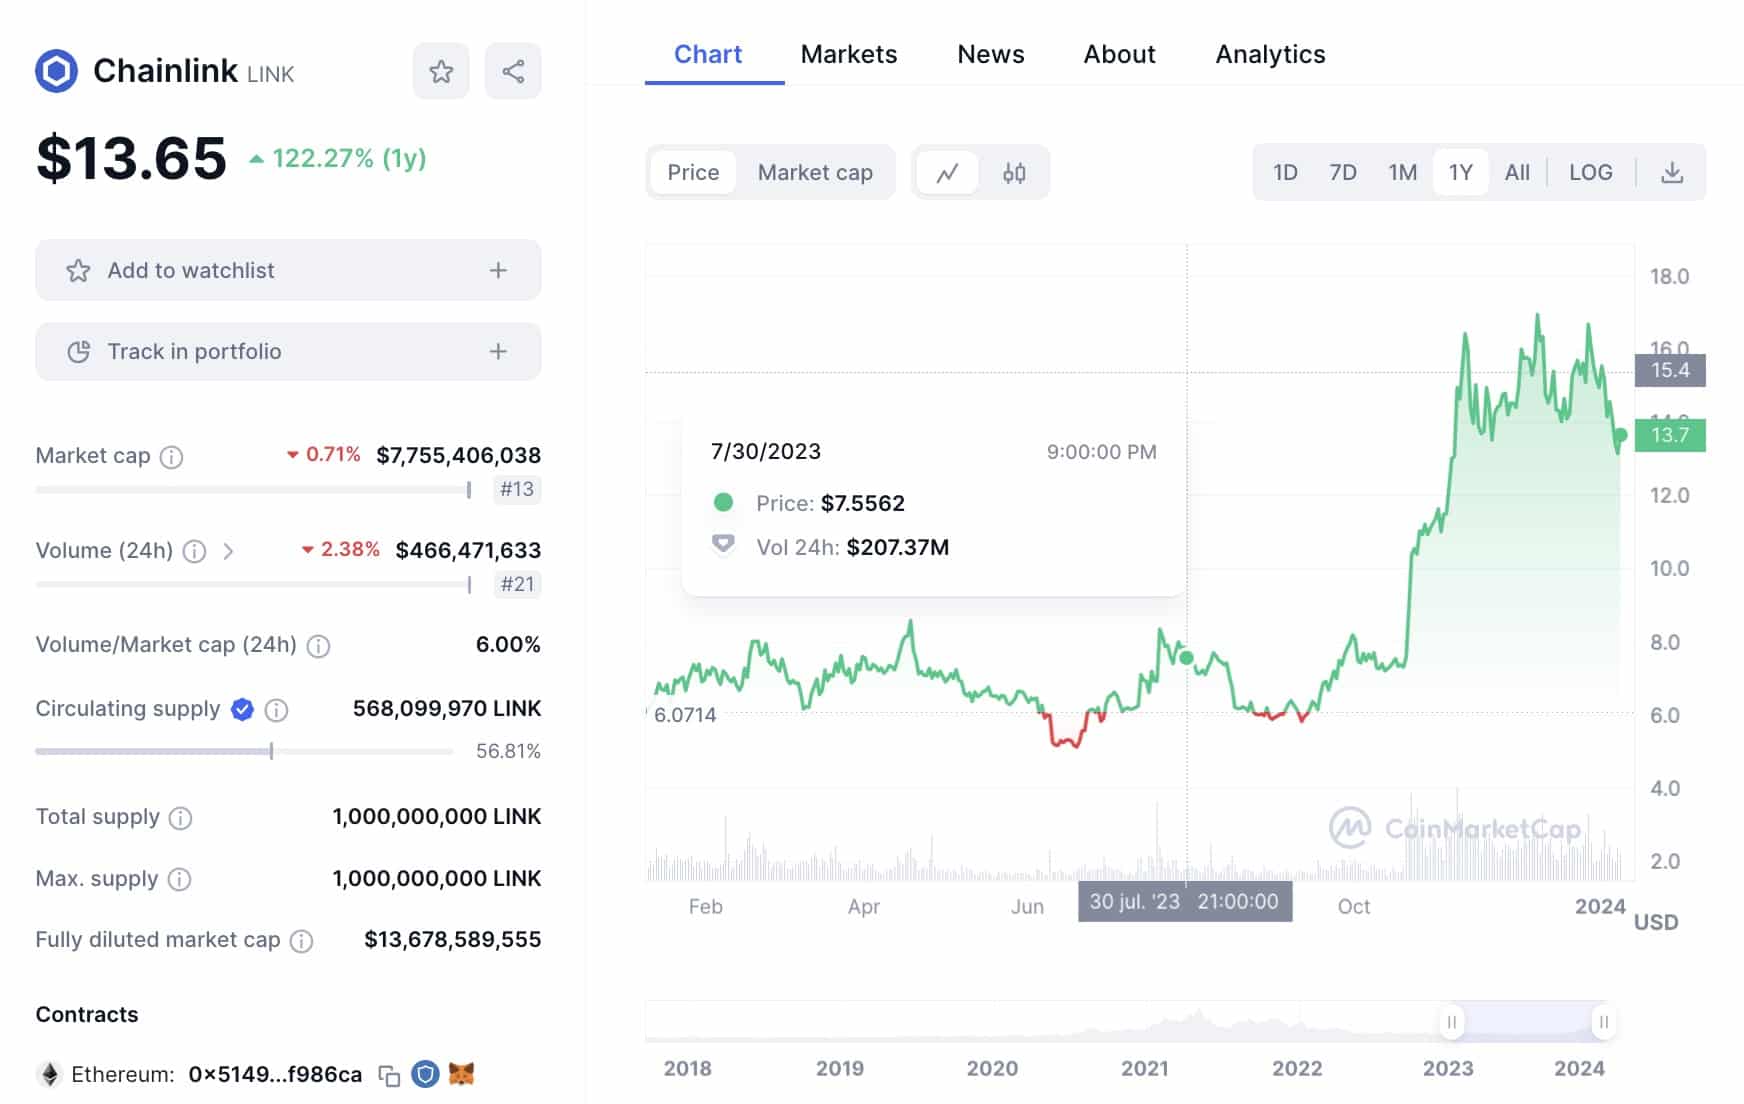
Task: Download chart data icon
Action: [x=1672, y=173]
